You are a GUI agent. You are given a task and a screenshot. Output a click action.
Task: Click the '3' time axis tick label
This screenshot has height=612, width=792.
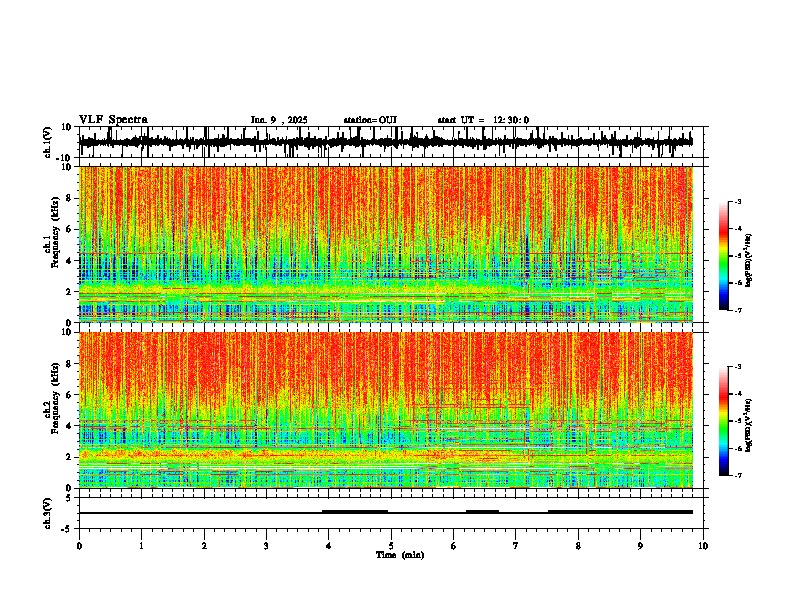(x=266, y=546)
